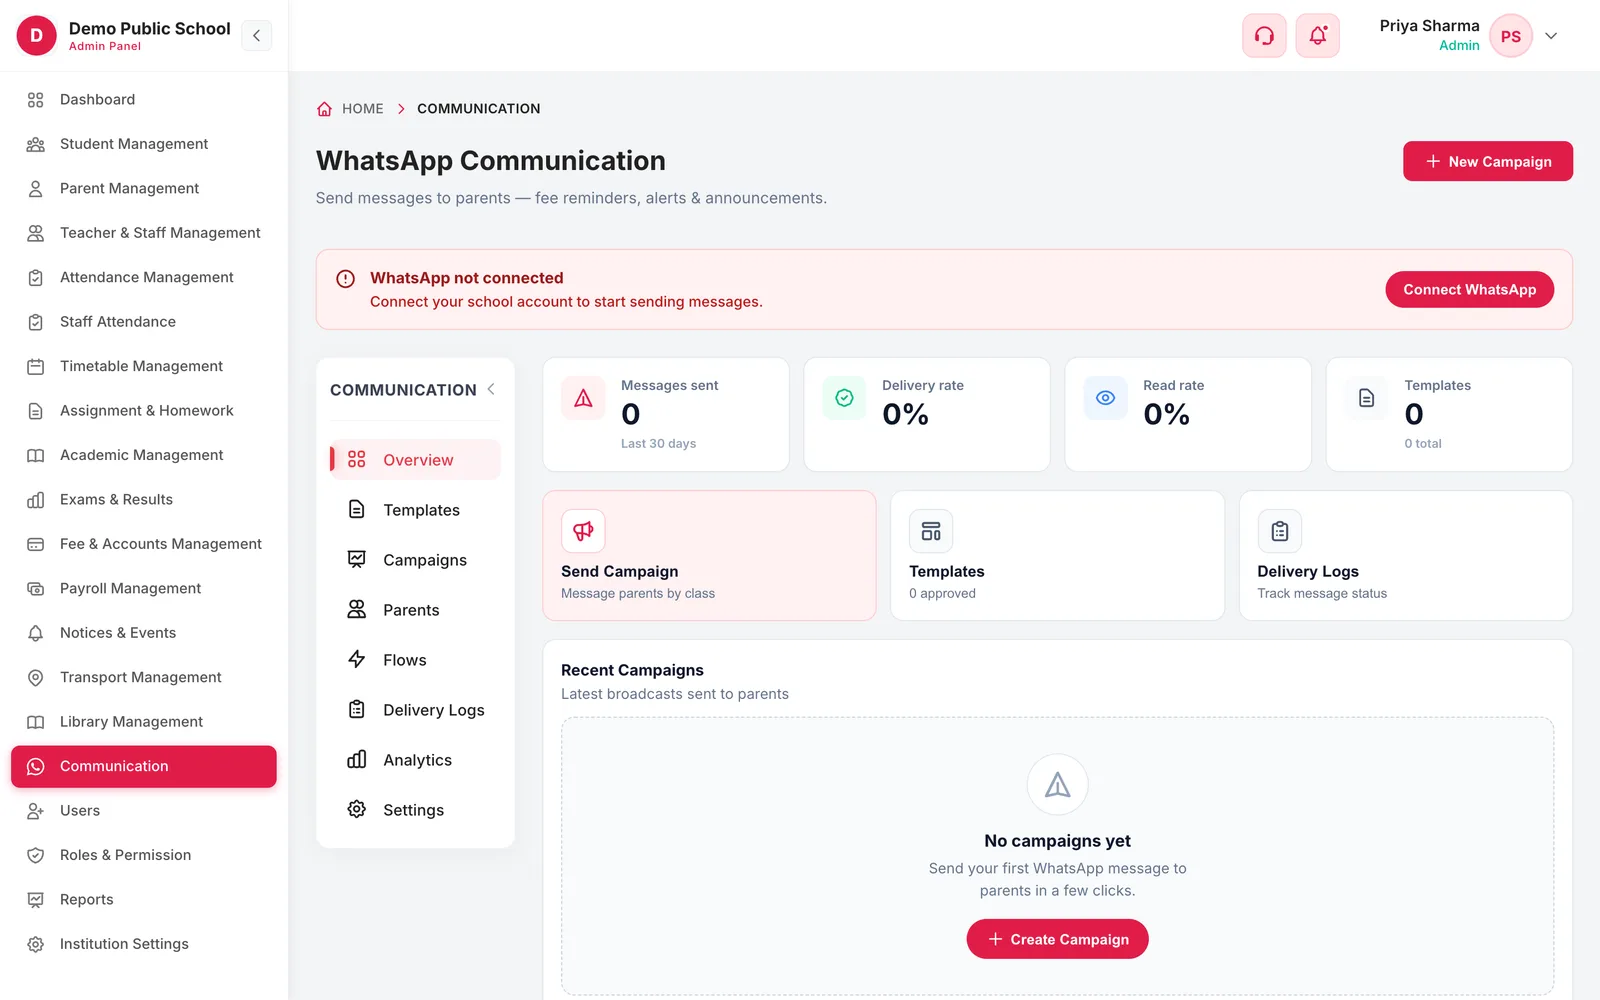Image resolution: width=1600 pixels, height=1000 pixels.
Task: Collapse the COMMUNICATION submenu panel
Action: click(x=491, y=389)
